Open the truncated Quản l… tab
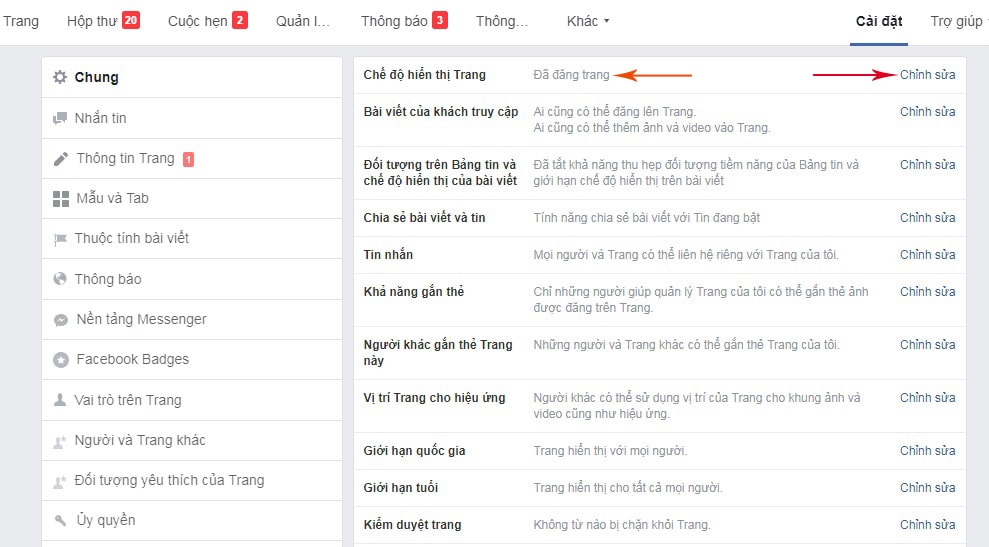The width and height of the screenshot is (989, 547). pos(303,21)
